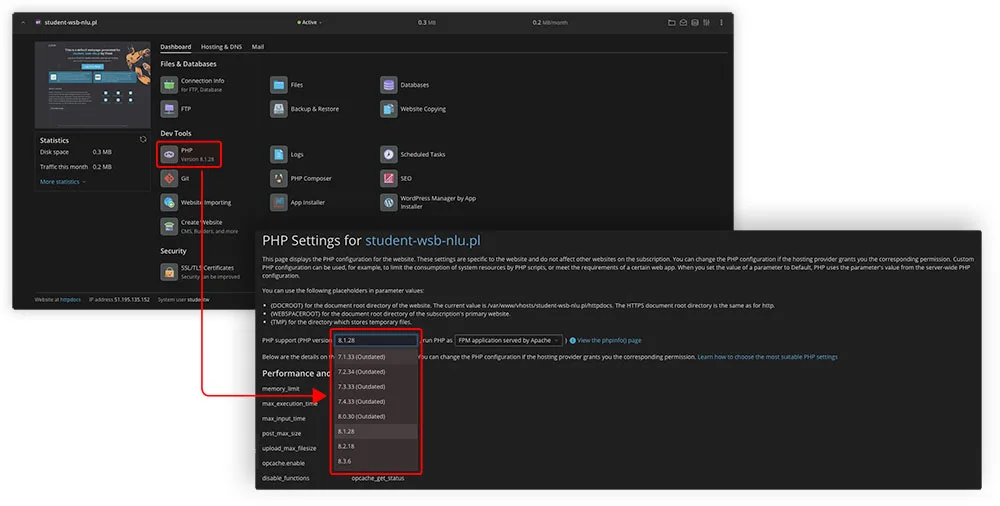
Task: Open the SEO tool icon
Action: click(x=388, y=179)
